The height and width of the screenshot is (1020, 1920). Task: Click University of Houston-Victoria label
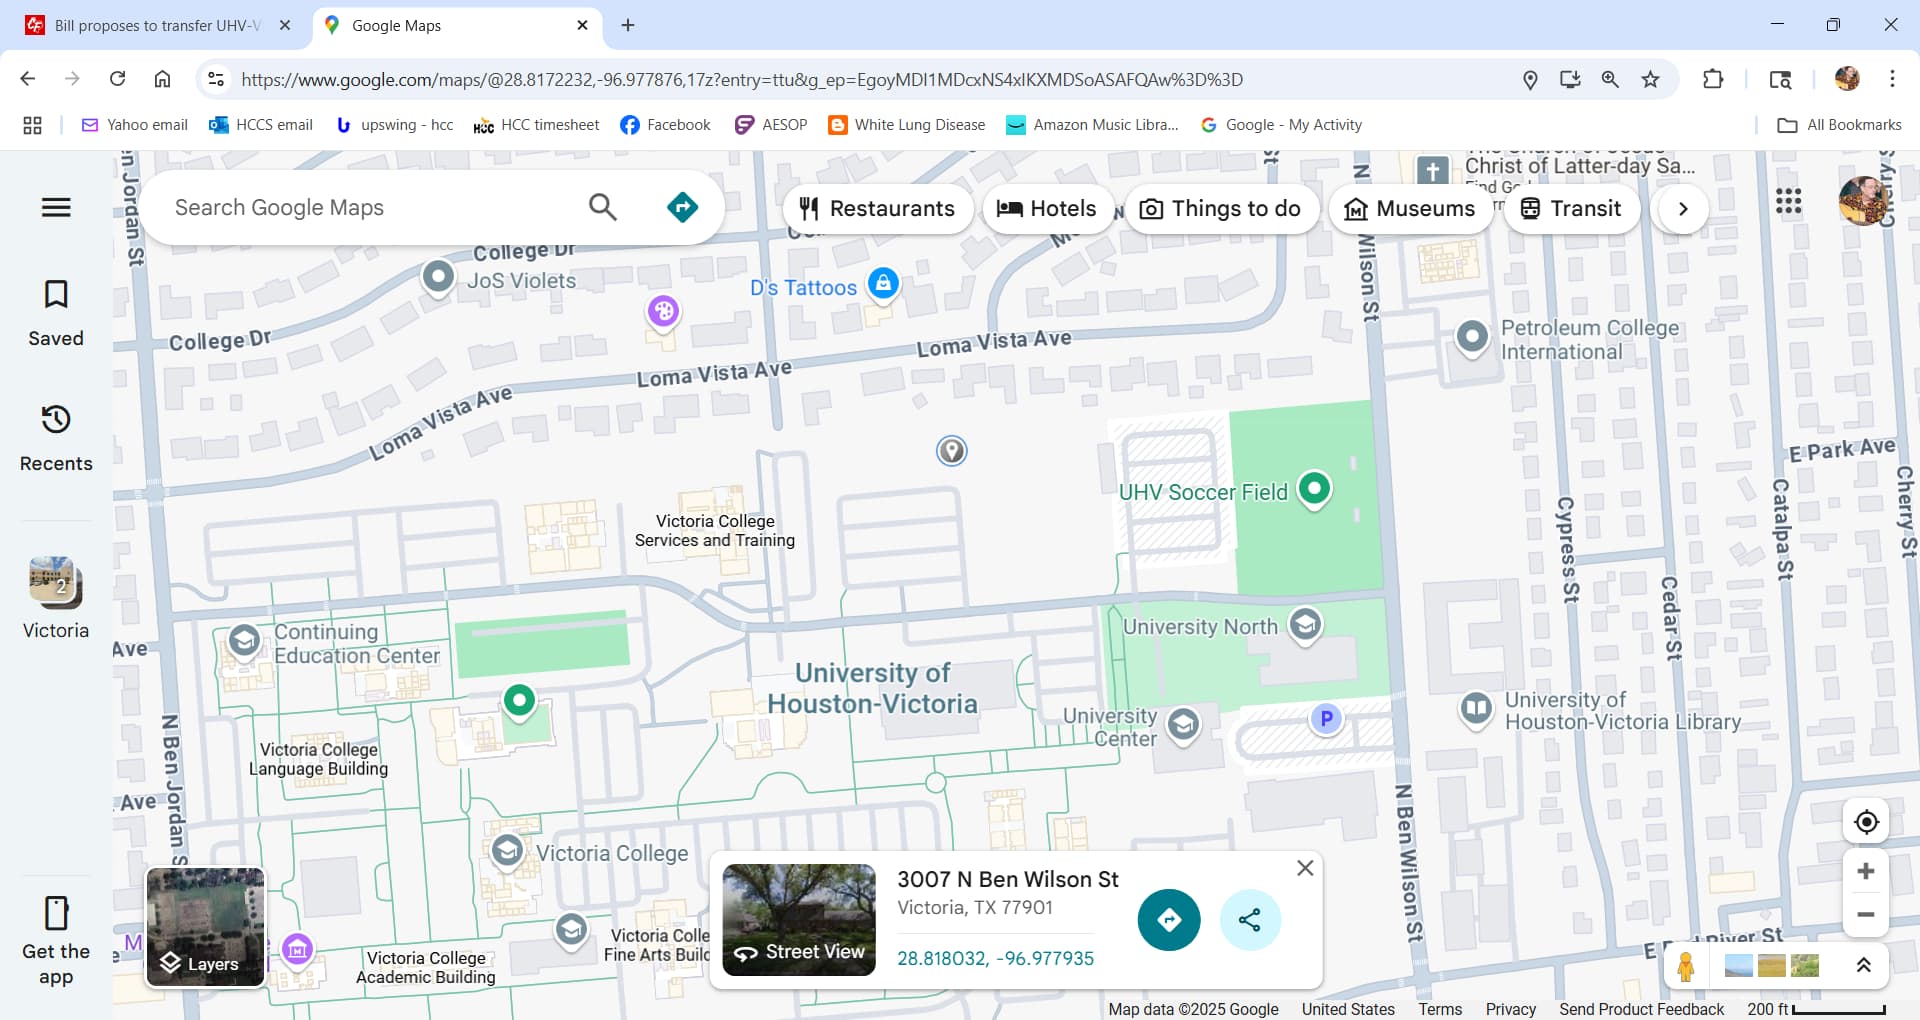click(872, 688)
